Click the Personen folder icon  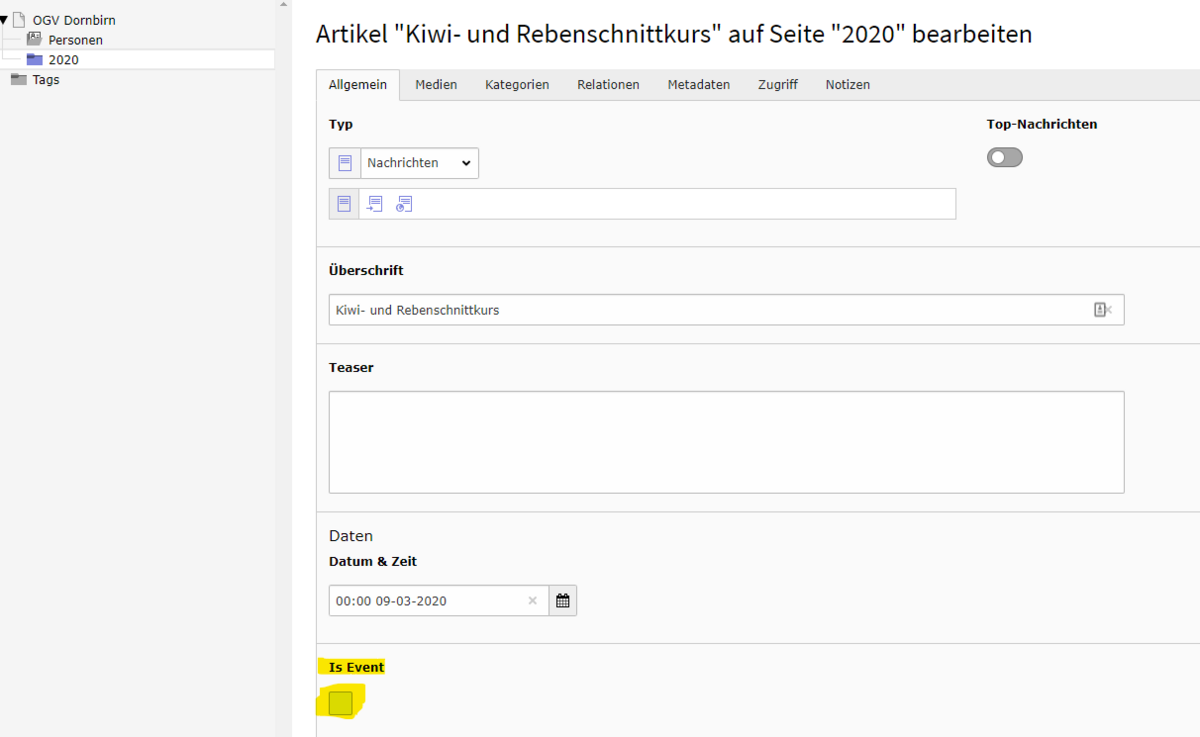(x=35, y=40)
